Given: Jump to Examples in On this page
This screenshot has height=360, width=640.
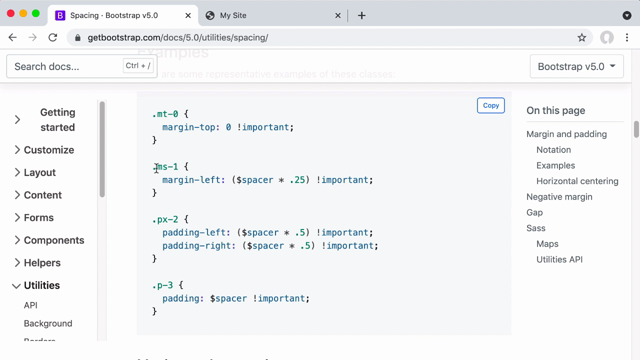Looking at the screenshot, I should 556,165.
